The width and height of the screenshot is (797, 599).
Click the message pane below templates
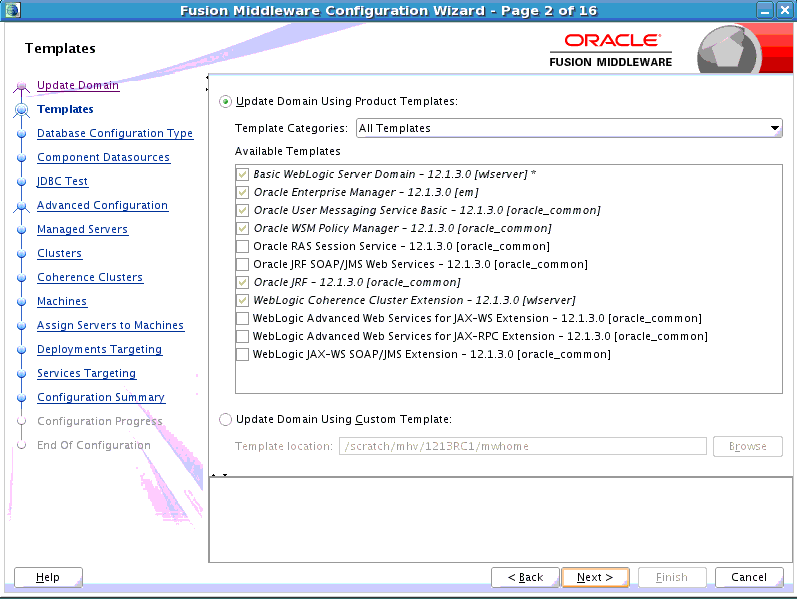501,520
